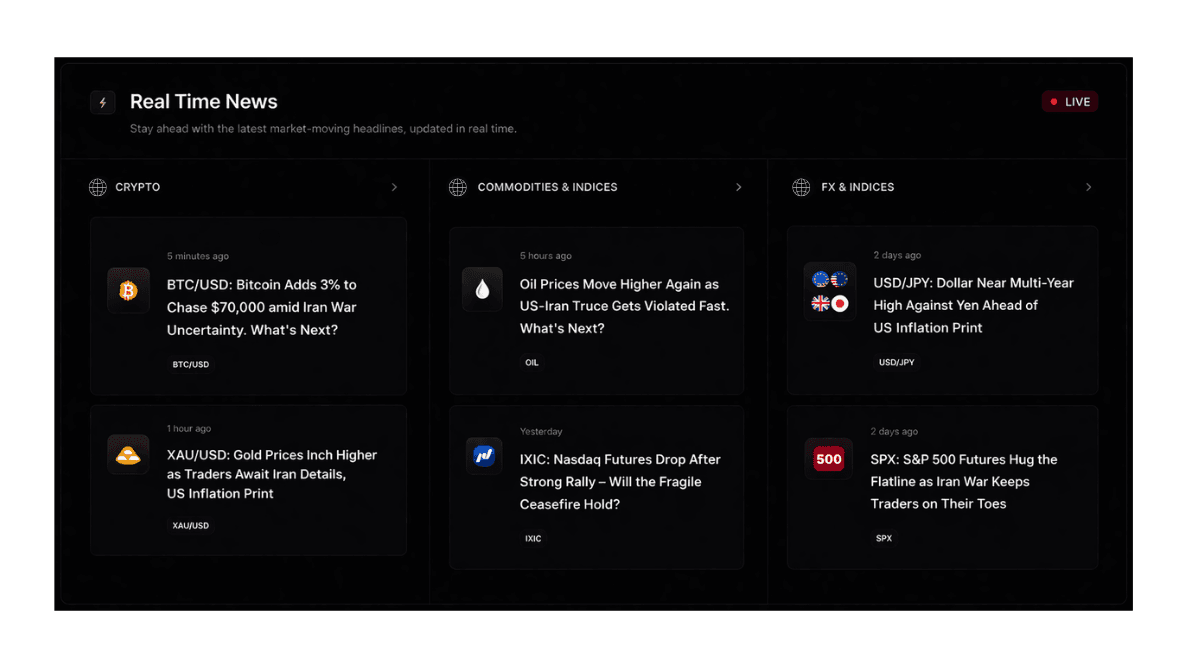The width and height of the screenshot is (1188, 669).
Task: Click the lightning bolt Real Time News icon
Action: [x=102, y=102]
